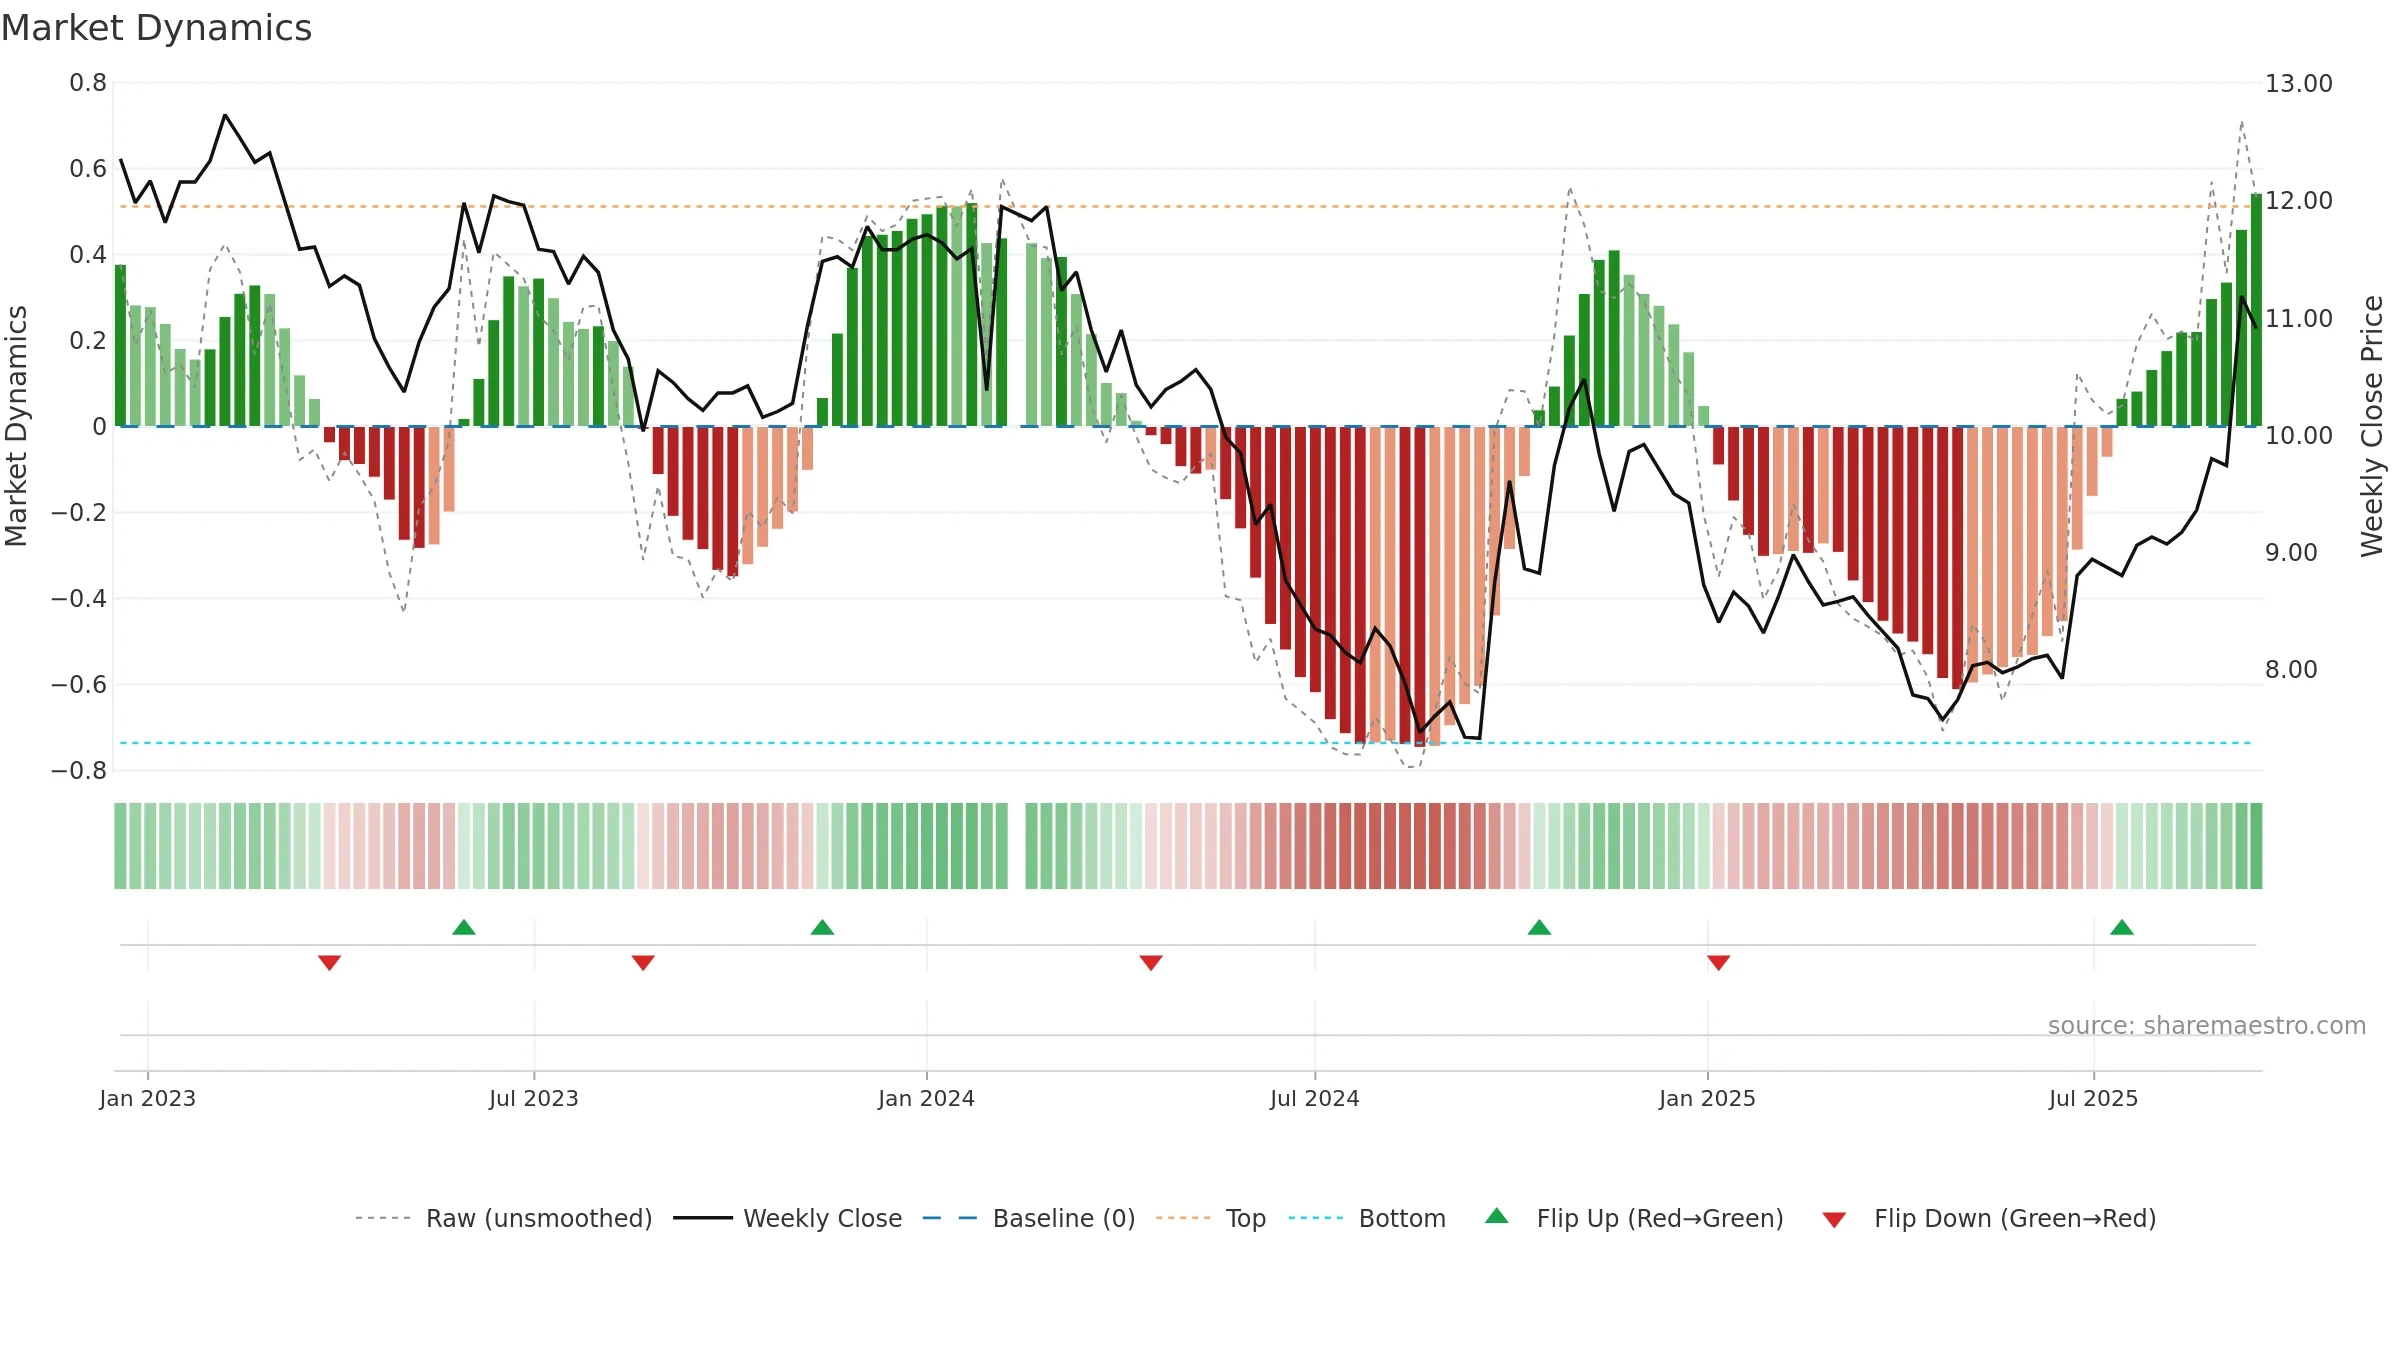
Task: Click the Weekly Close Price axis title
Action: [x=2372, y=426]
